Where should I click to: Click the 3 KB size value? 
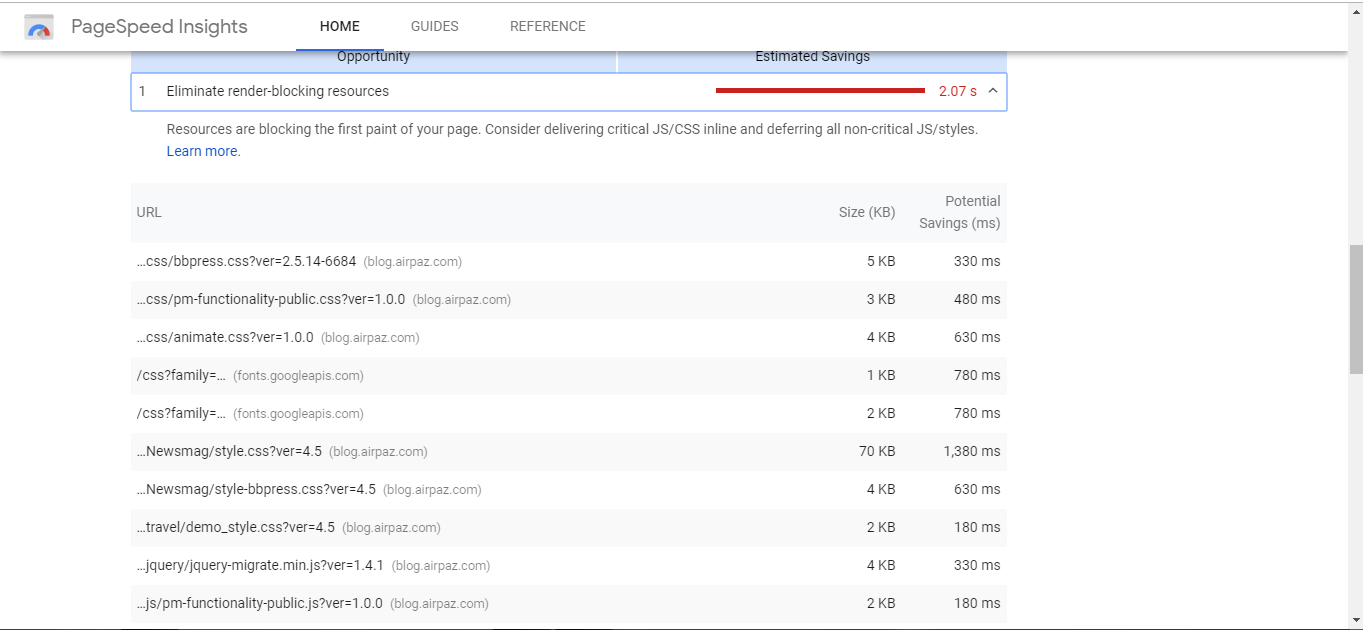[x=881, y=299]
